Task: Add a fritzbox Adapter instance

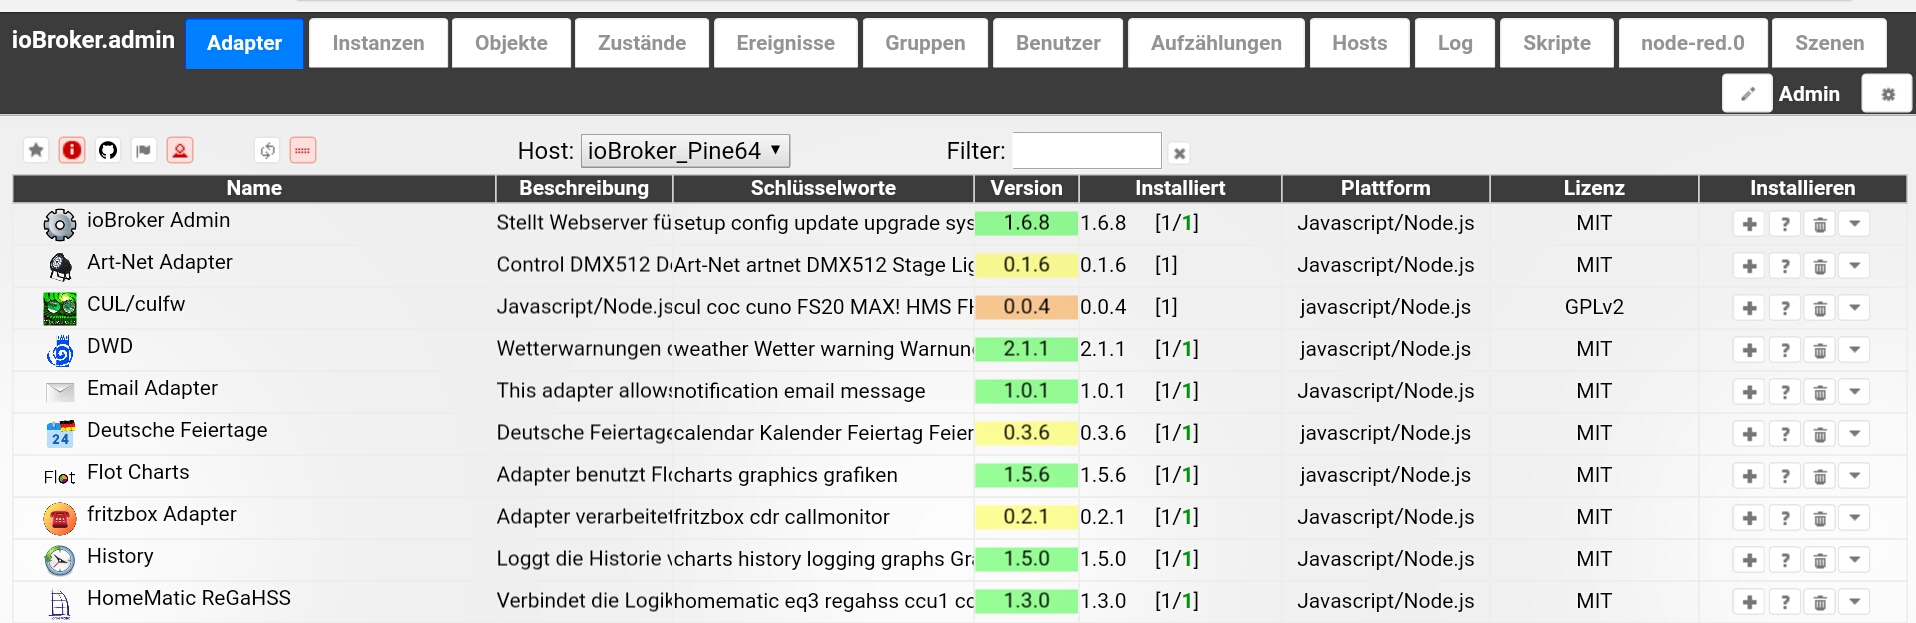Action: point(1749,518)
